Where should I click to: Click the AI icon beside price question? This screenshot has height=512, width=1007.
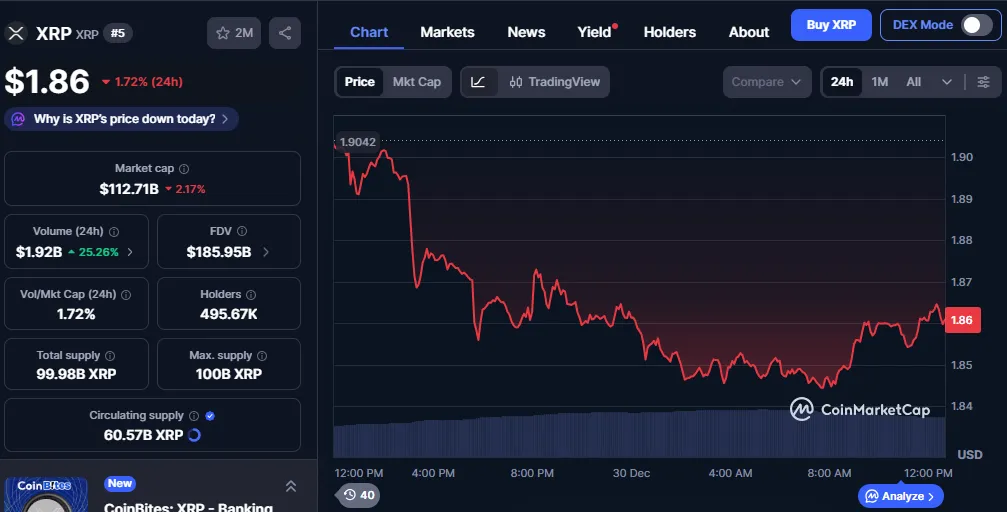click(x=18, y=119)
